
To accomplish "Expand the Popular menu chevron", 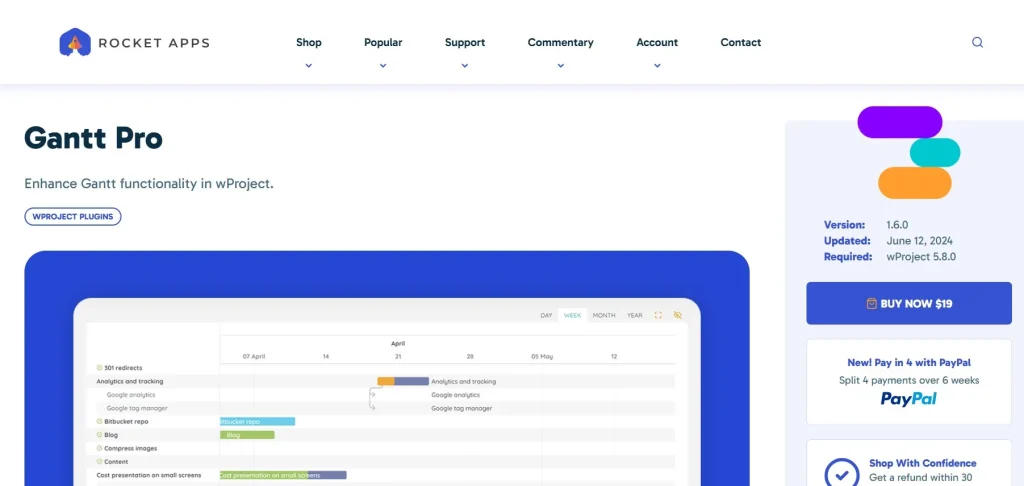I will (x=383, y=65).
